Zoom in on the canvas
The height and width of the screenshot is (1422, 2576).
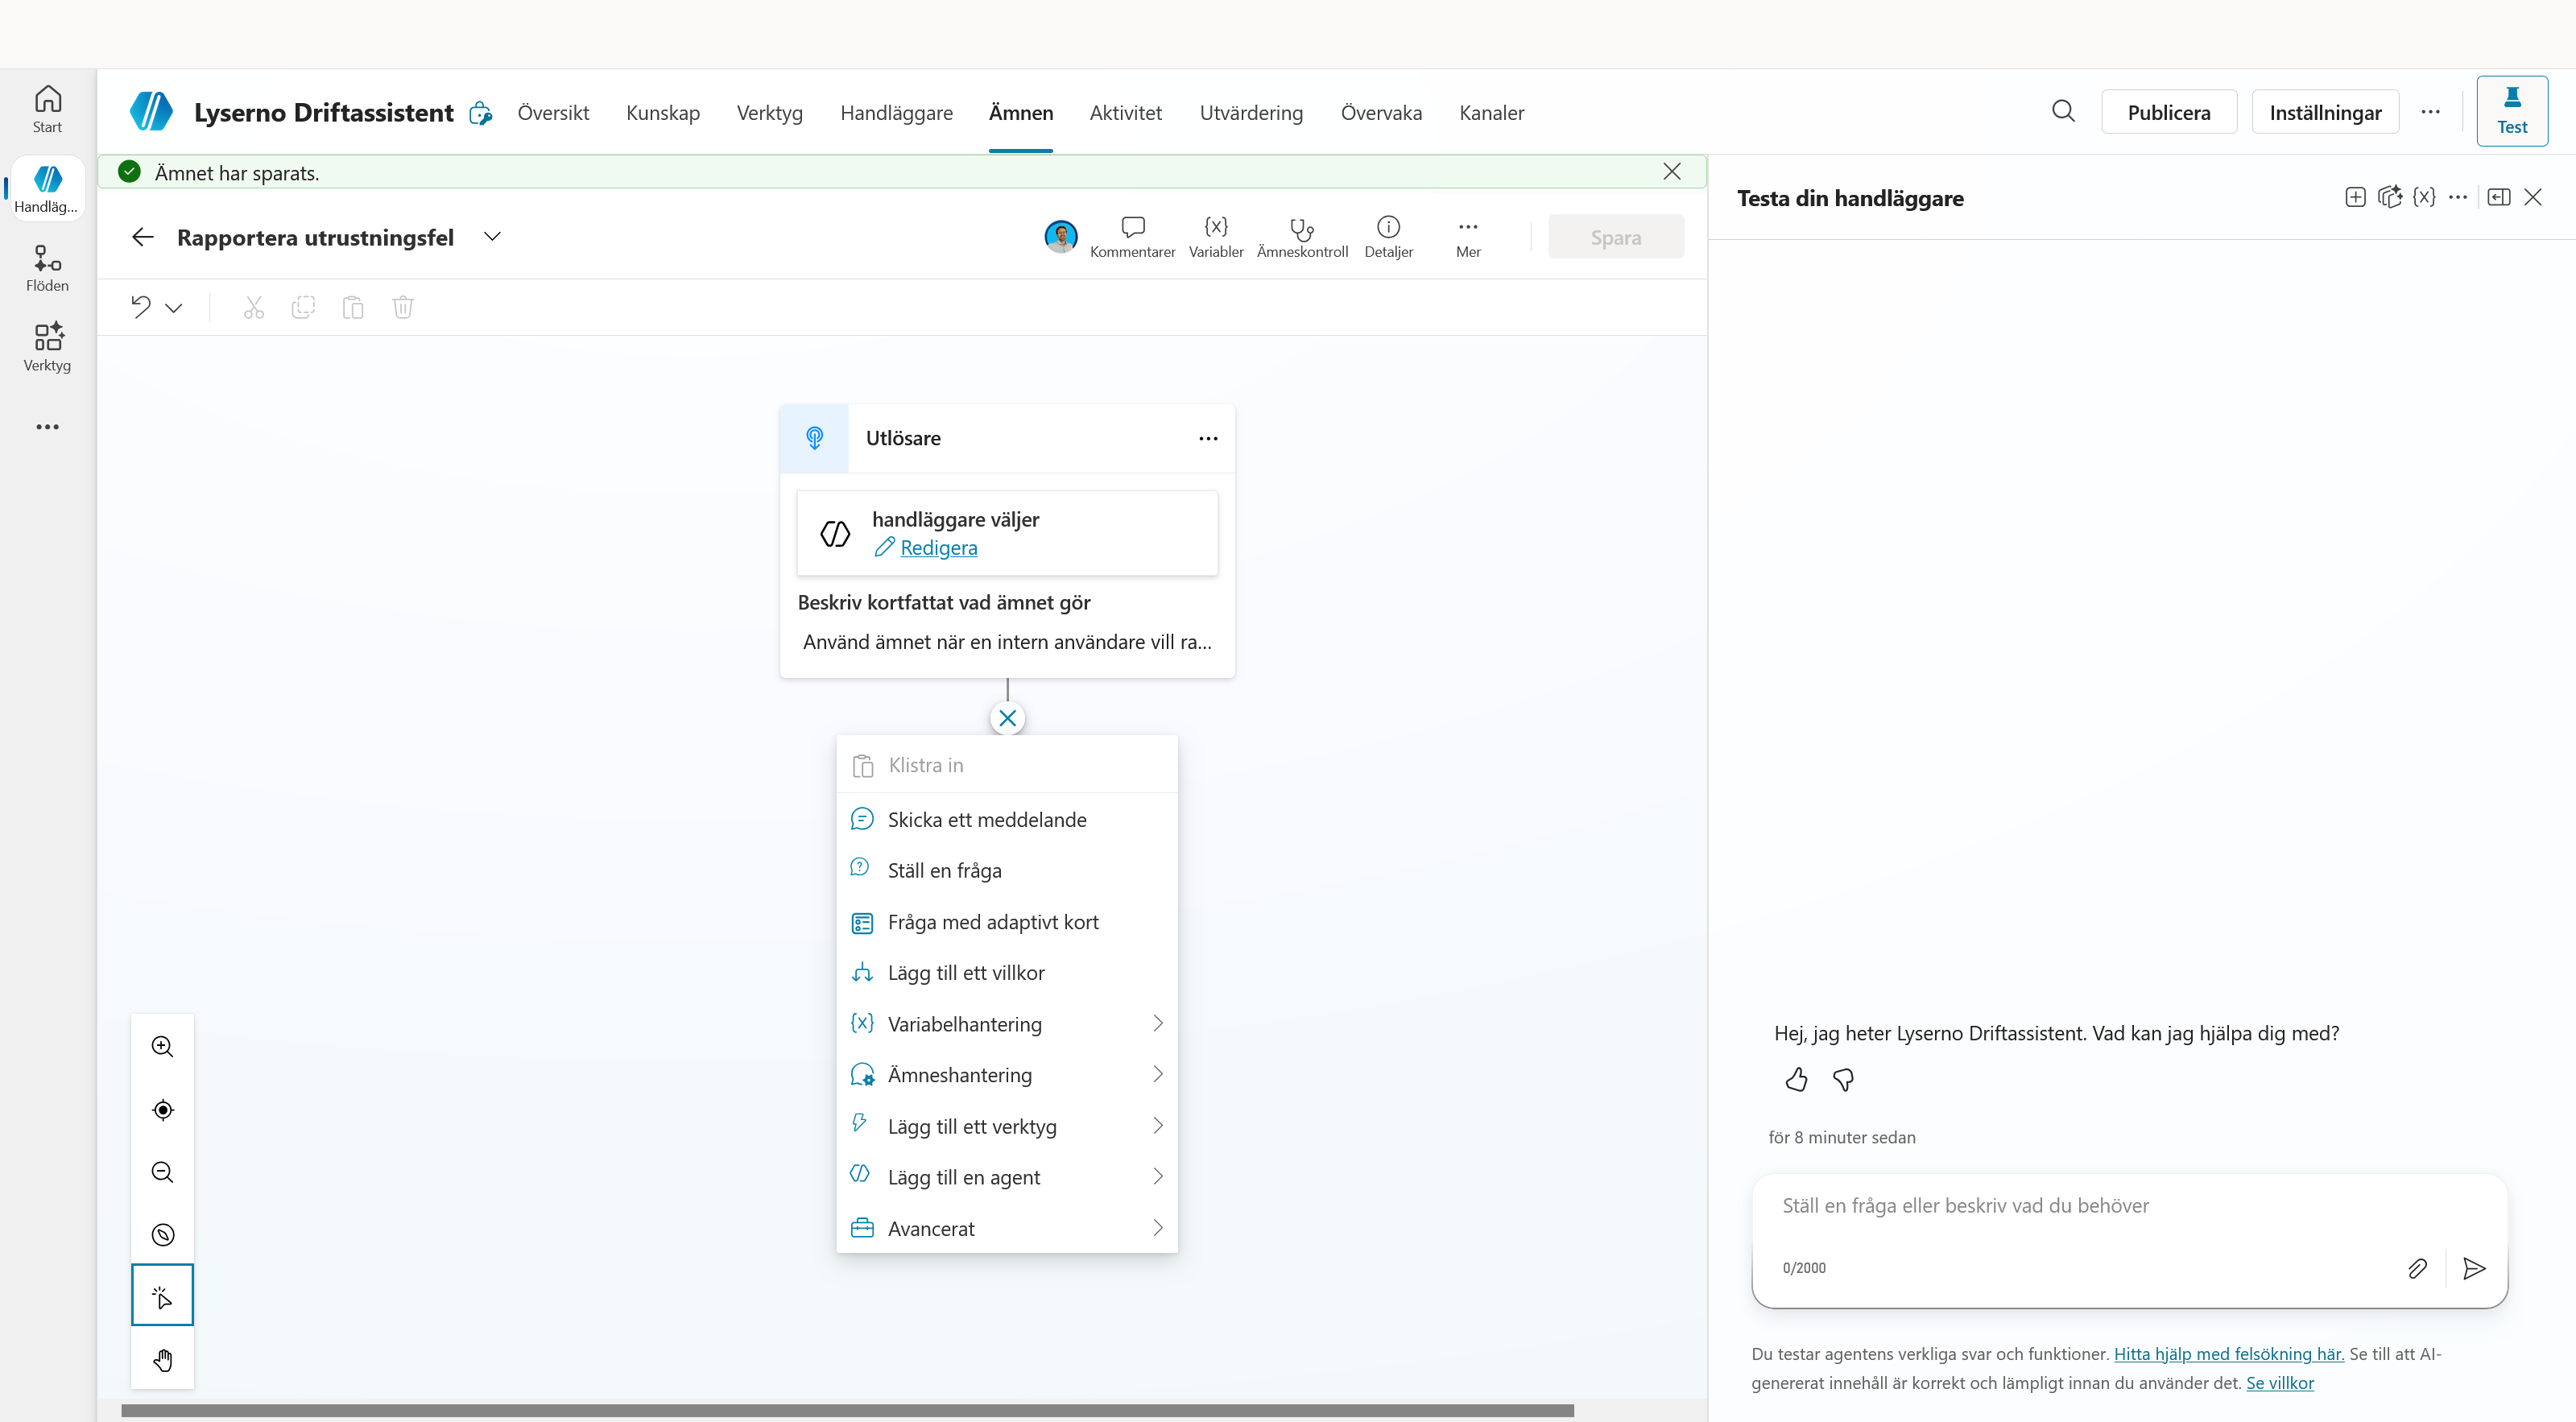tap(162, 1046)
